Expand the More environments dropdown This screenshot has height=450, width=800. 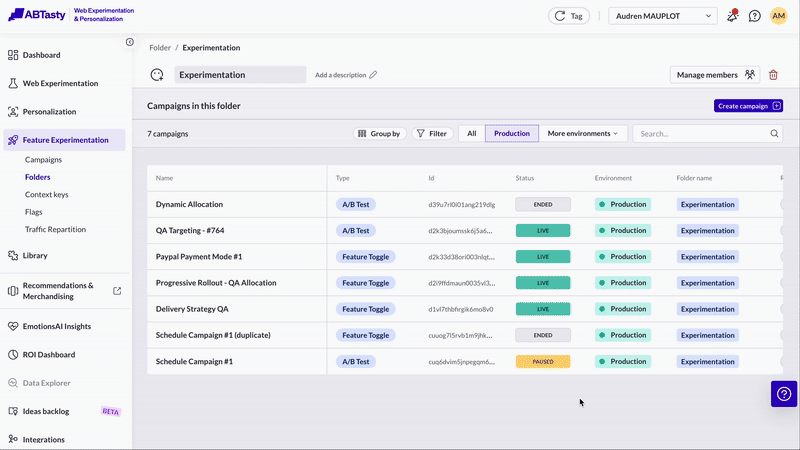pyautogui.click(x=582, y=133)
